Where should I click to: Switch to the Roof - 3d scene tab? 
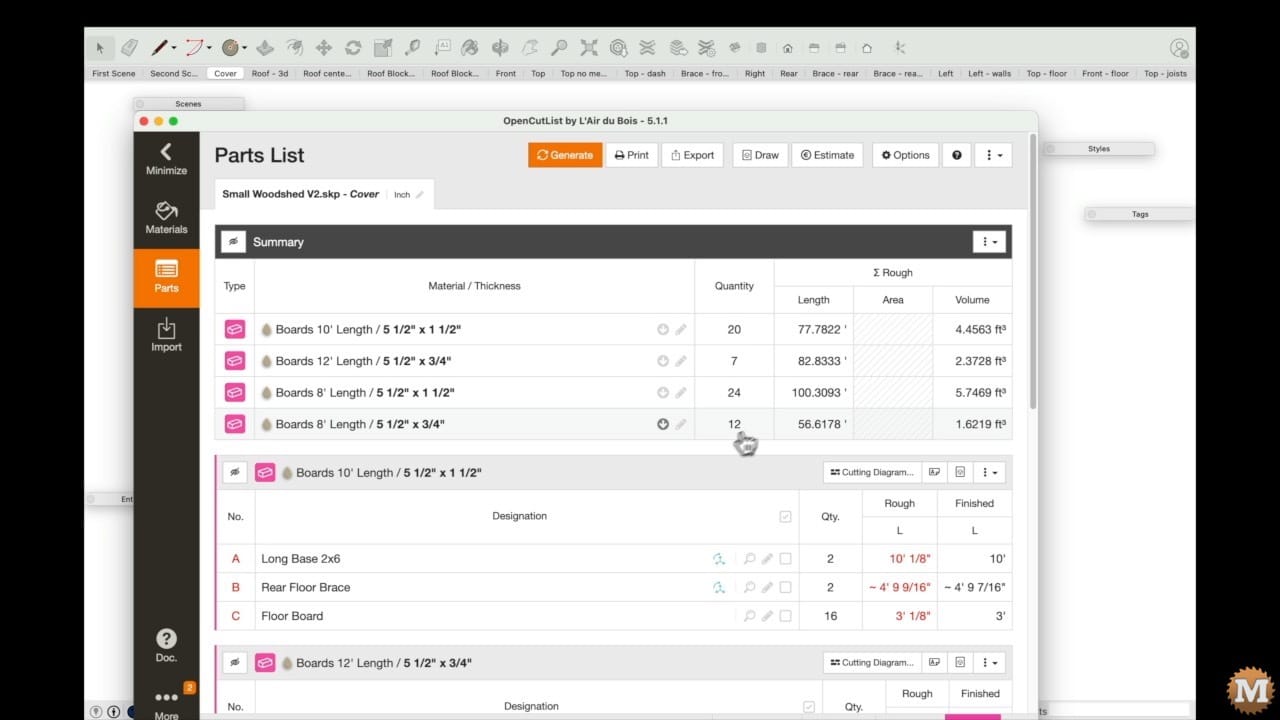tap(269, 73)
